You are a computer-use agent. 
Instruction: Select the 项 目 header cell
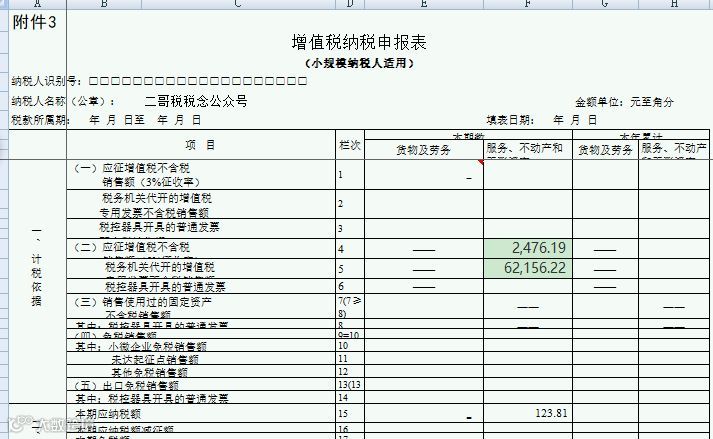click(x=201, y=145)
